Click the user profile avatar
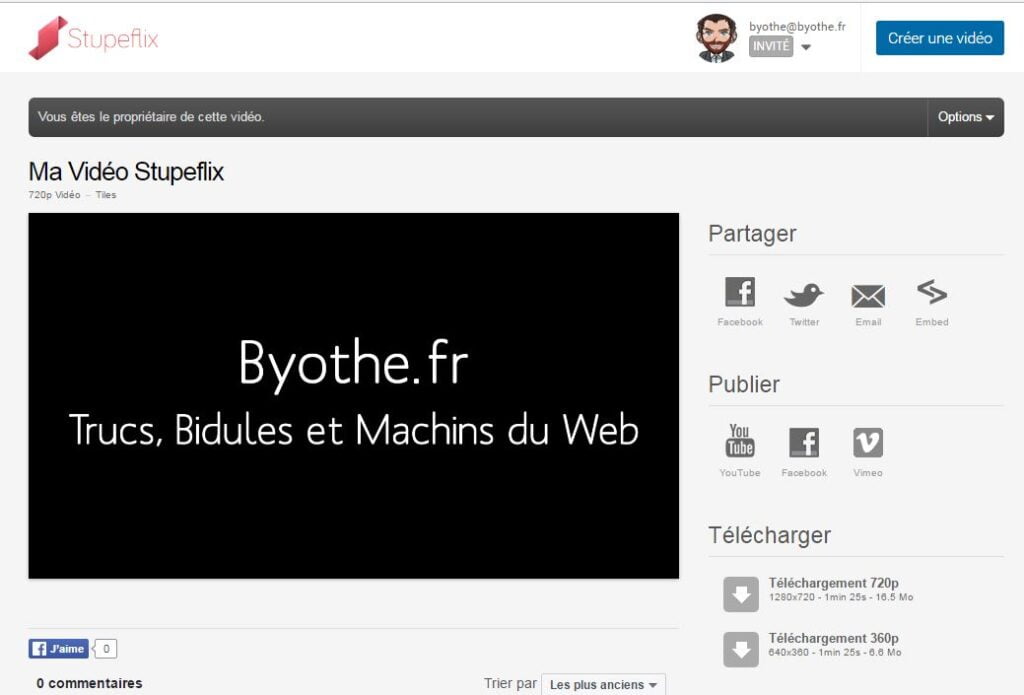The image size is (1024, 695). click(716, 37)
